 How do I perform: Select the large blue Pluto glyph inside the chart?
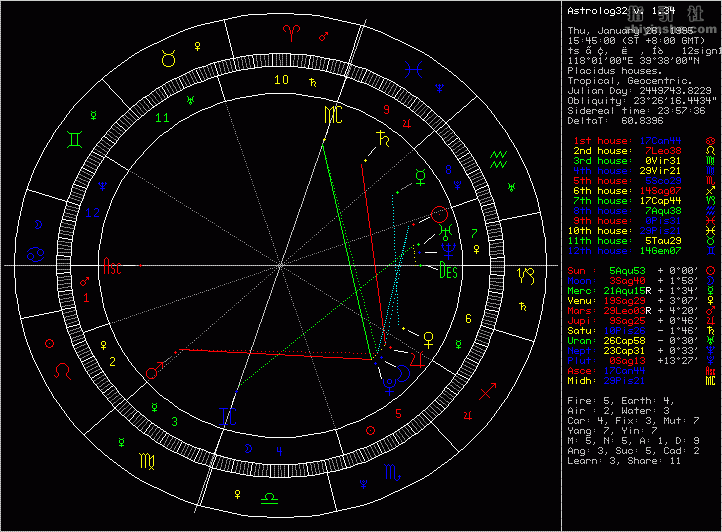coord(390,387)
